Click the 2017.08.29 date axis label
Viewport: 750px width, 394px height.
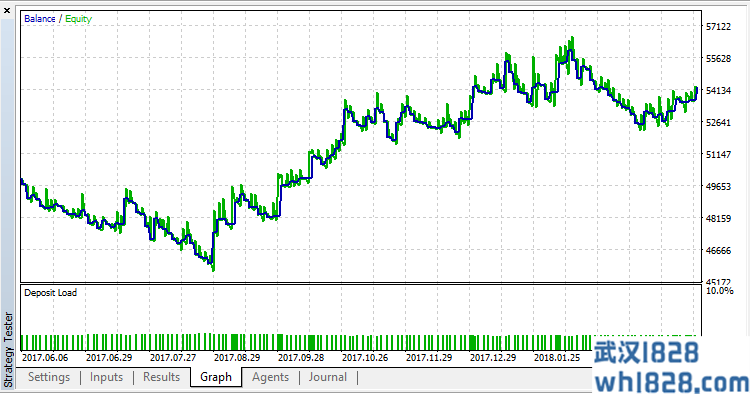point(237,358)
